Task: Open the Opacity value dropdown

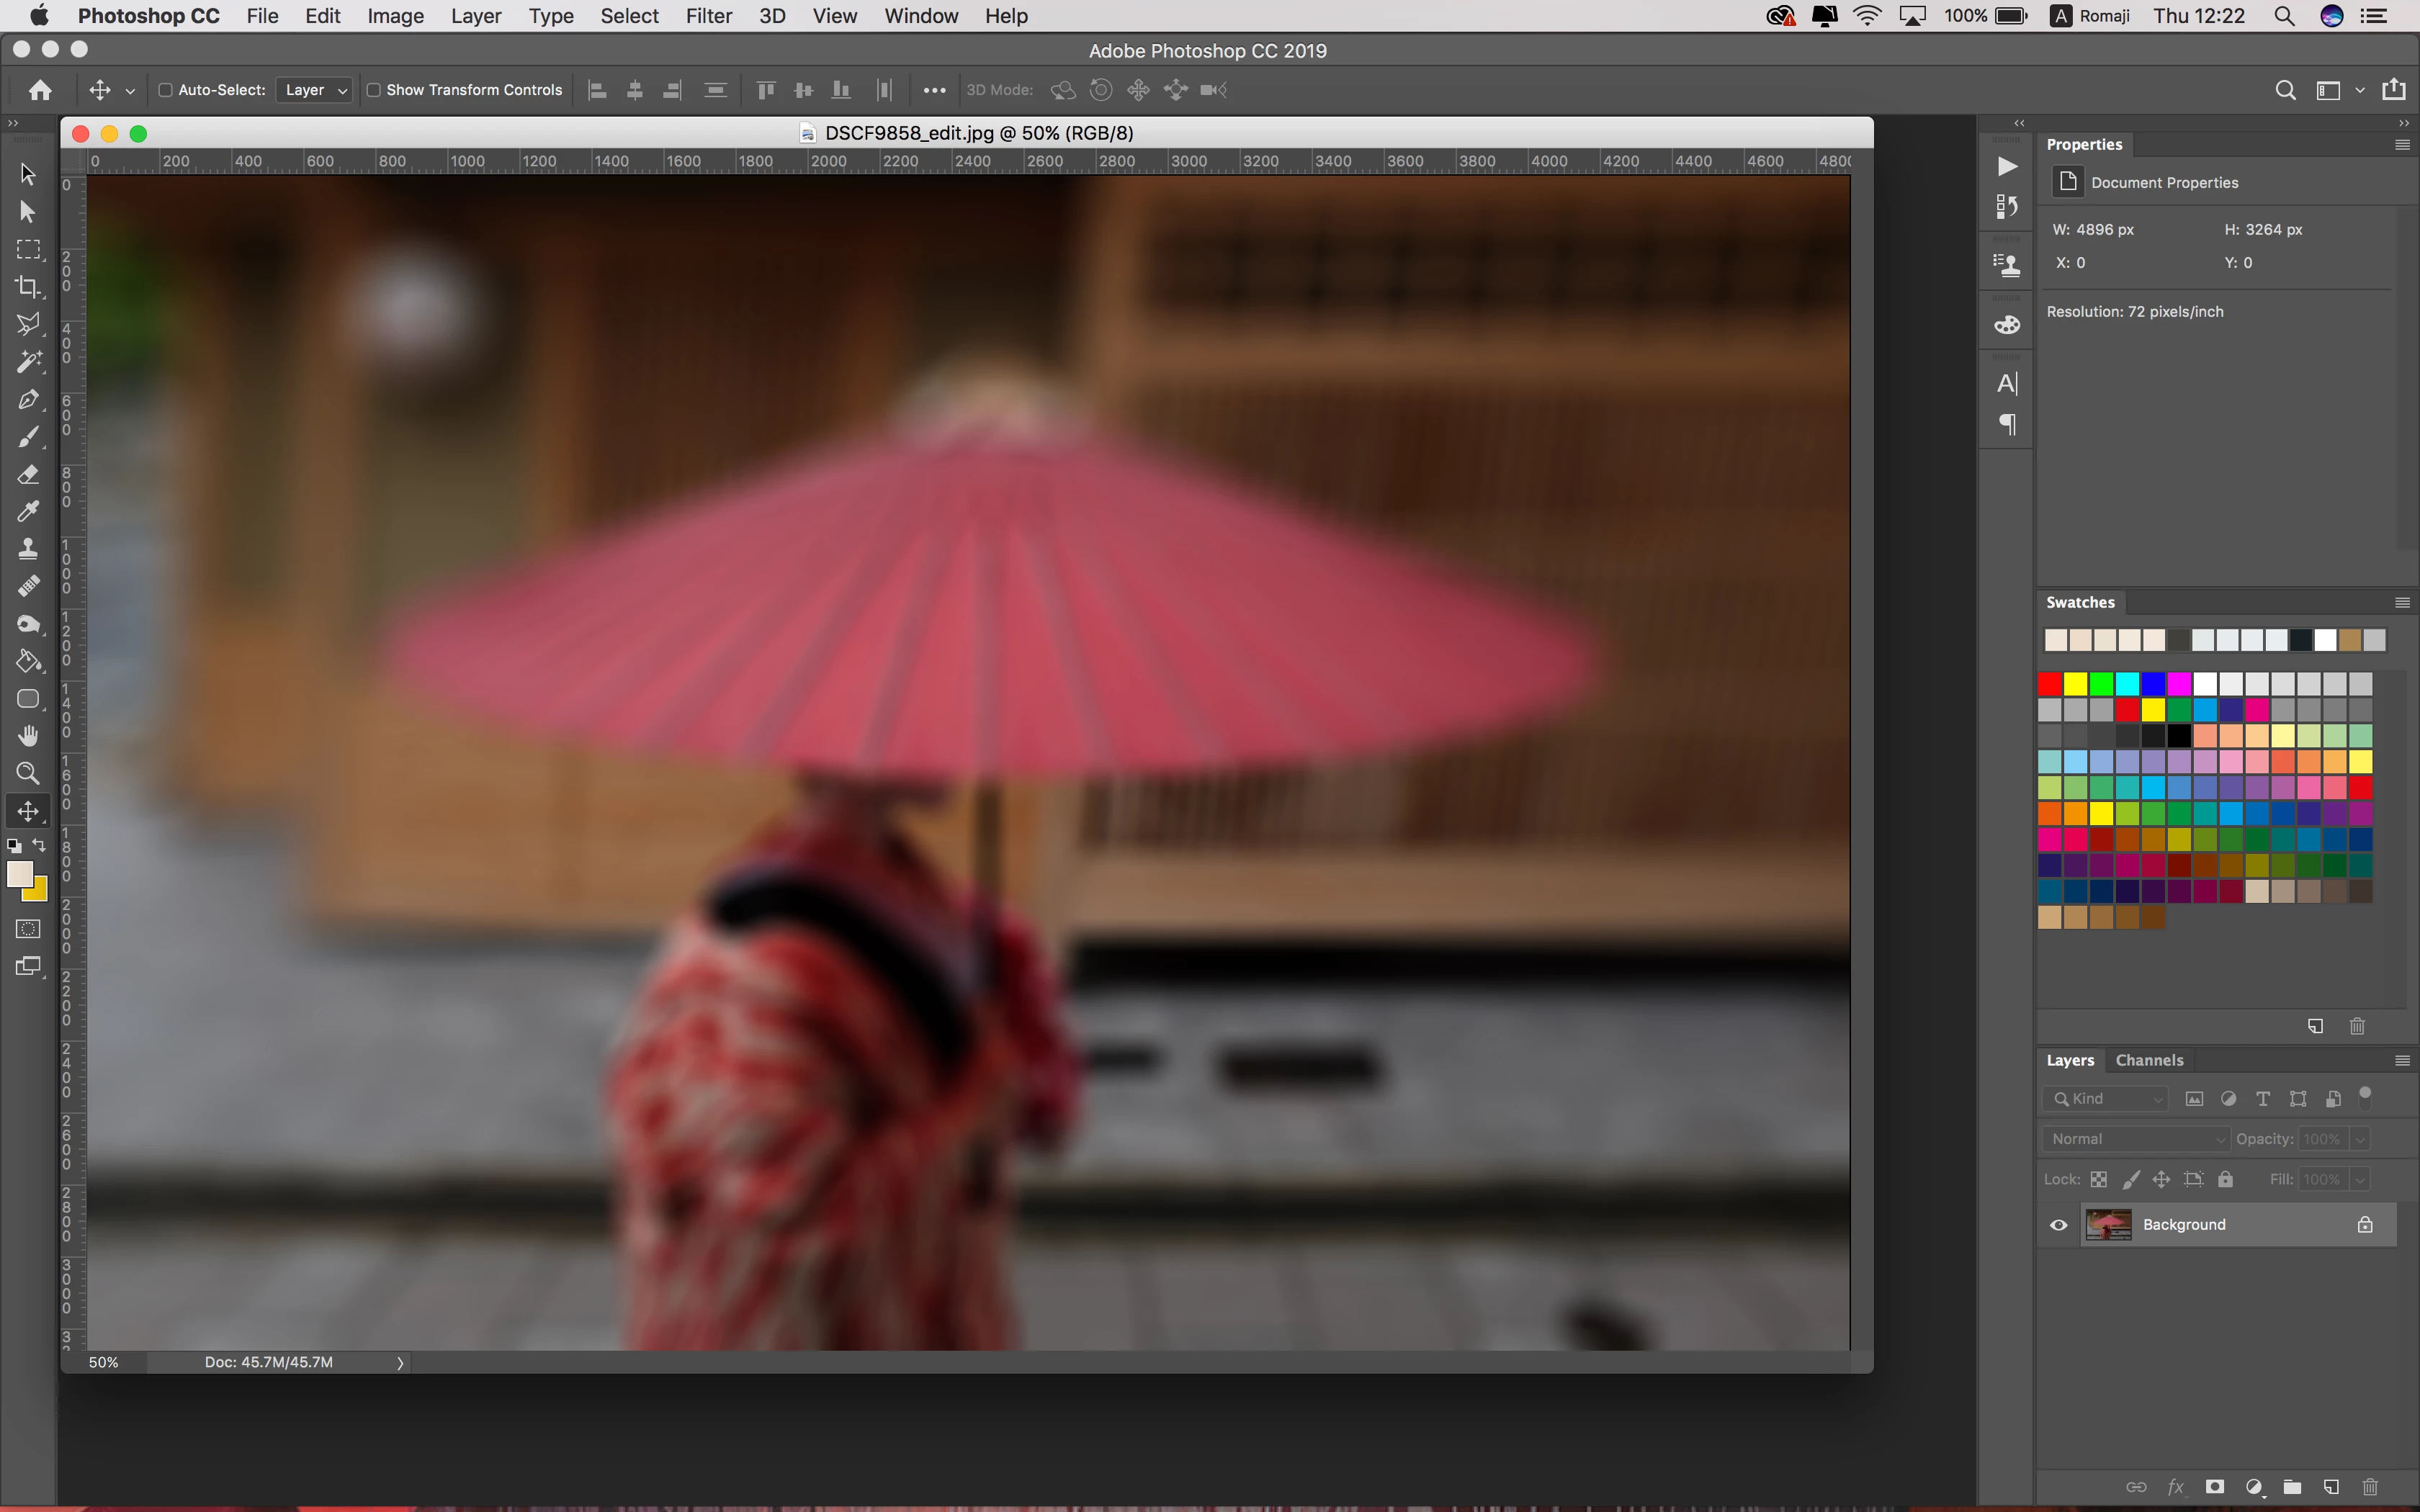Action: click(x=2359, y=1139)
